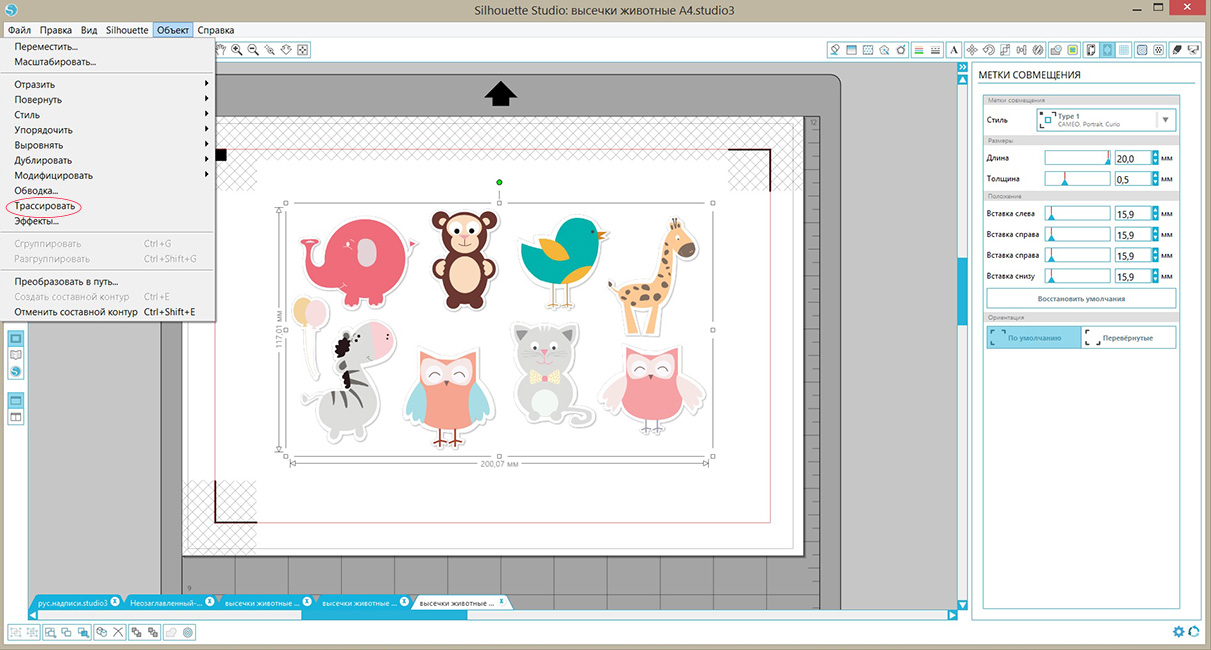The image size is (1211, 650).
Task: Select 'Перевёрнутые' orientation option
Action: click(x=1128, y=337)
